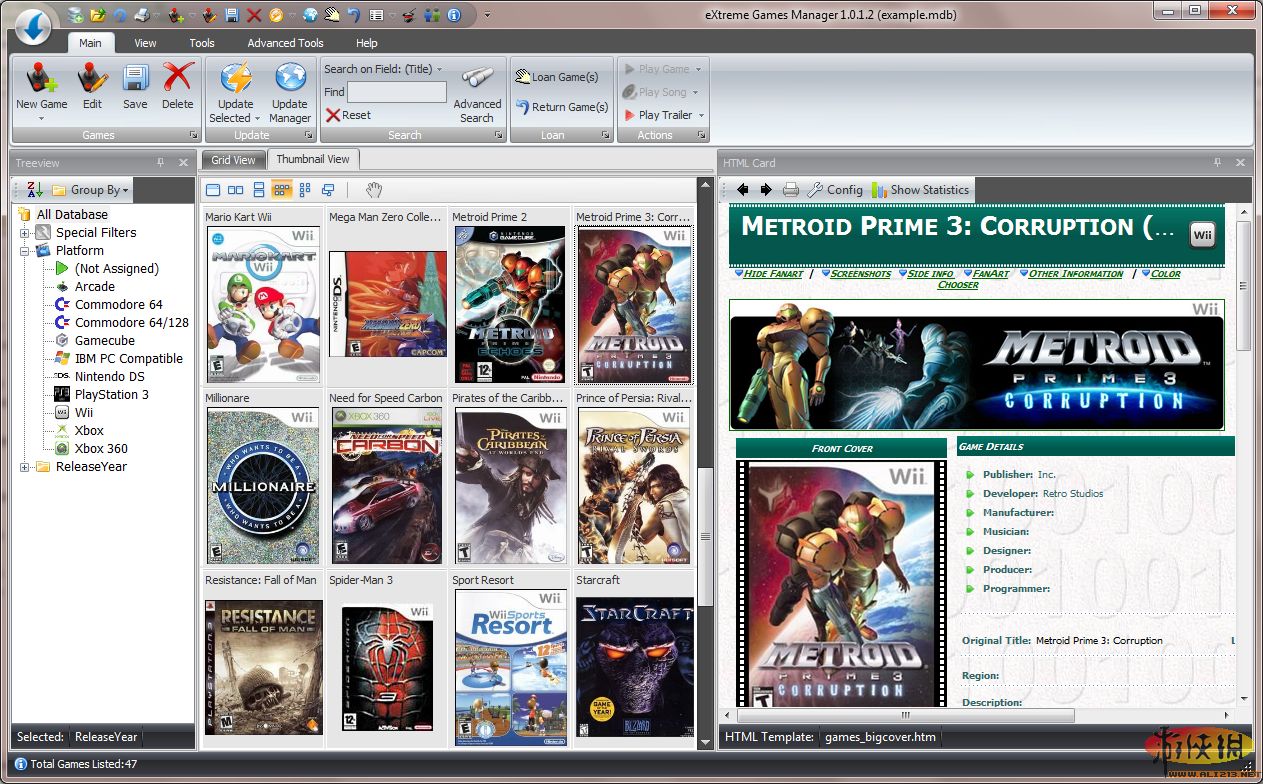Toggle the single card layout icon
Screen dimensions: 1263x784
213,190
